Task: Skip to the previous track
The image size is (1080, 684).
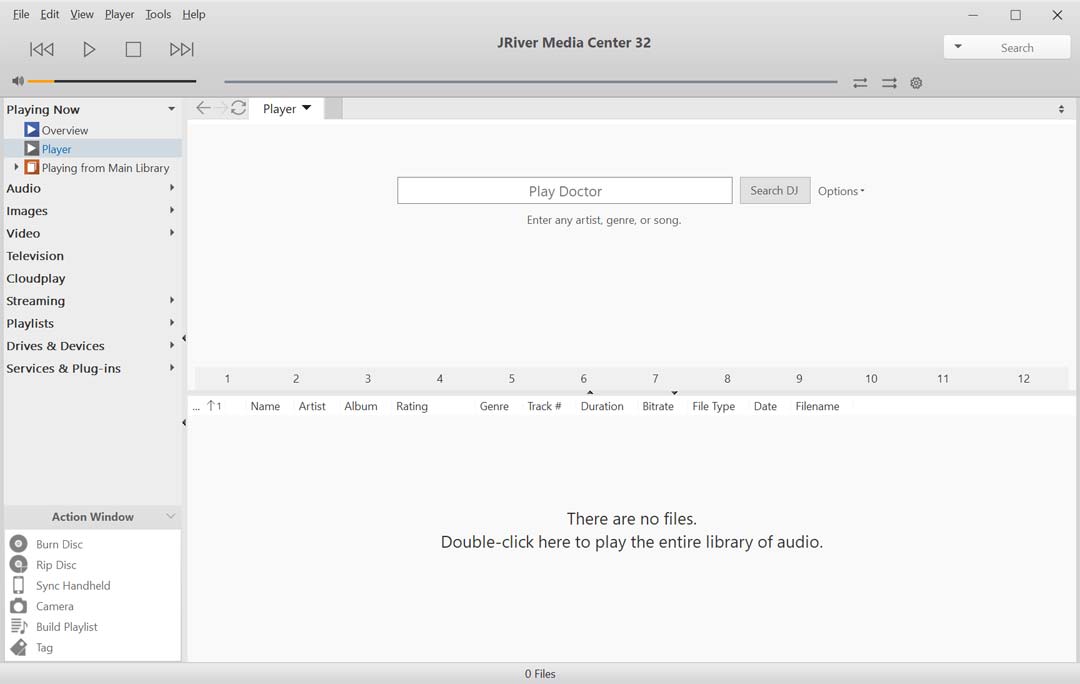Action: tap(41, 49)
